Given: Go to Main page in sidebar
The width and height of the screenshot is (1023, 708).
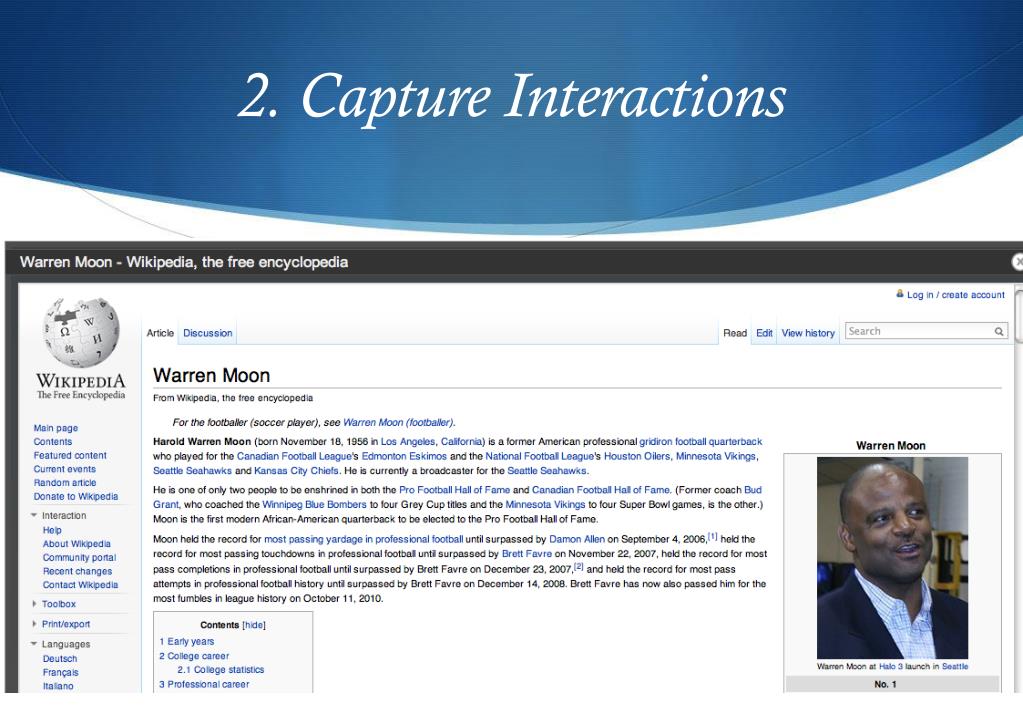Looking at the screenshot, I should tap(55, 428).
